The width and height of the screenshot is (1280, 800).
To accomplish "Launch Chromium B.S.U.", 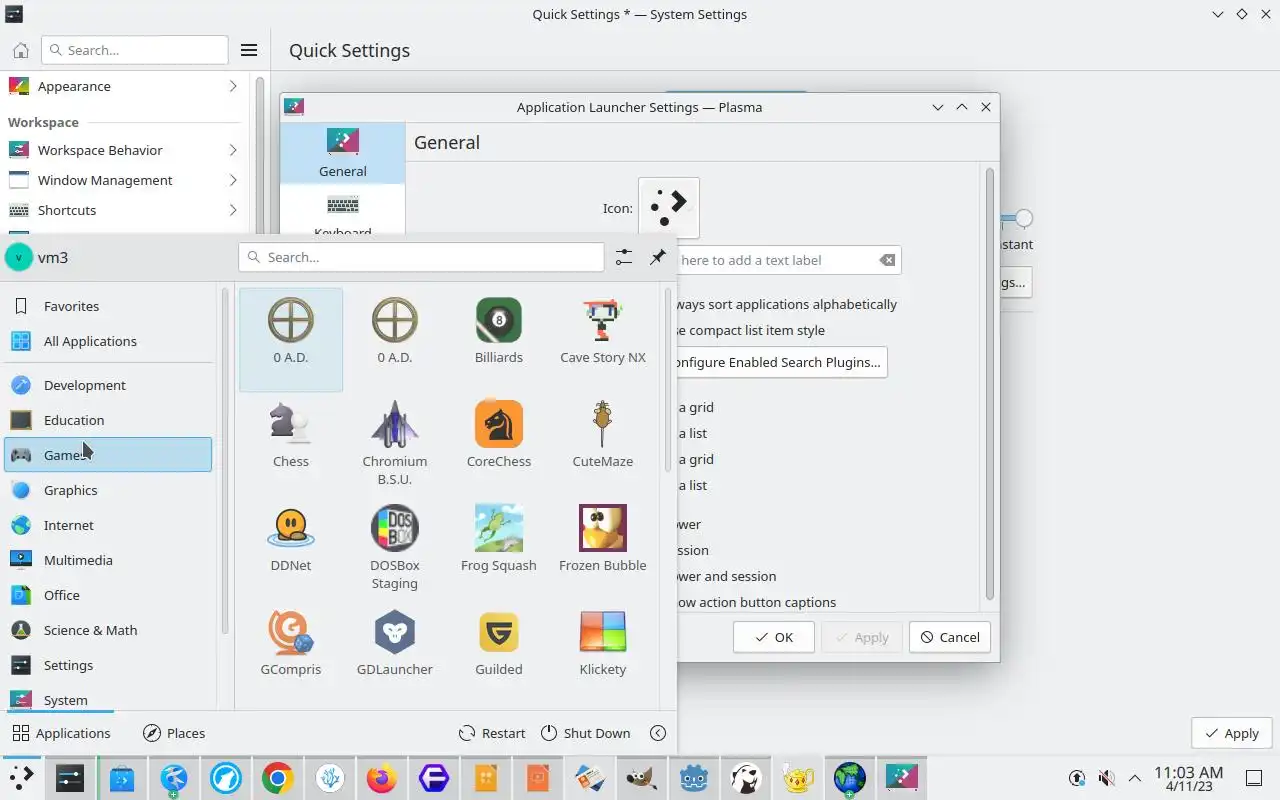I will coord(395,443).
